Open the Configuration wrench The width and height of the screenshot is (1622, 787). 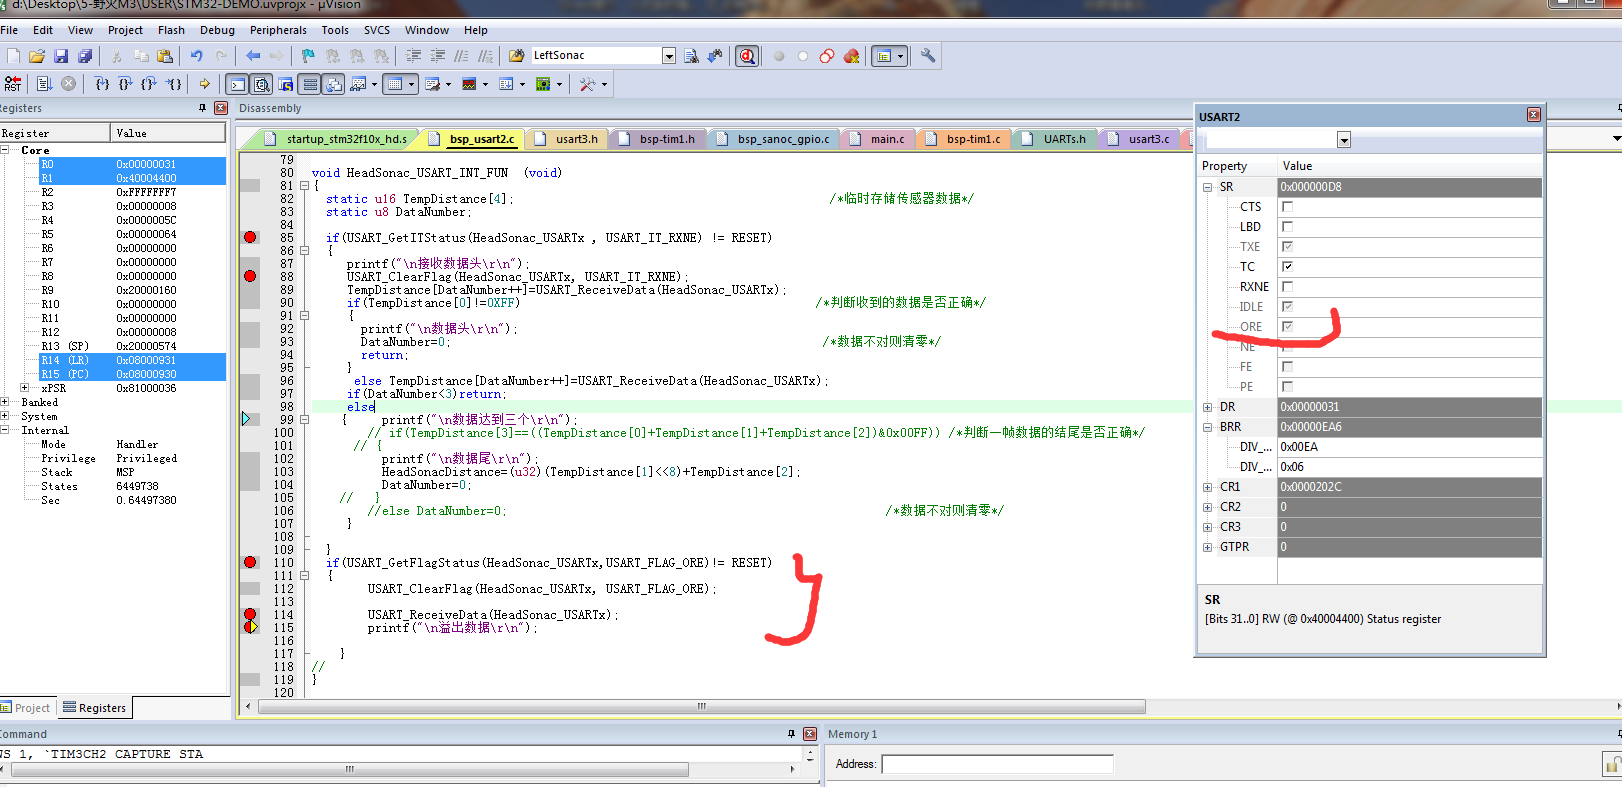click(x=928, y=56)
